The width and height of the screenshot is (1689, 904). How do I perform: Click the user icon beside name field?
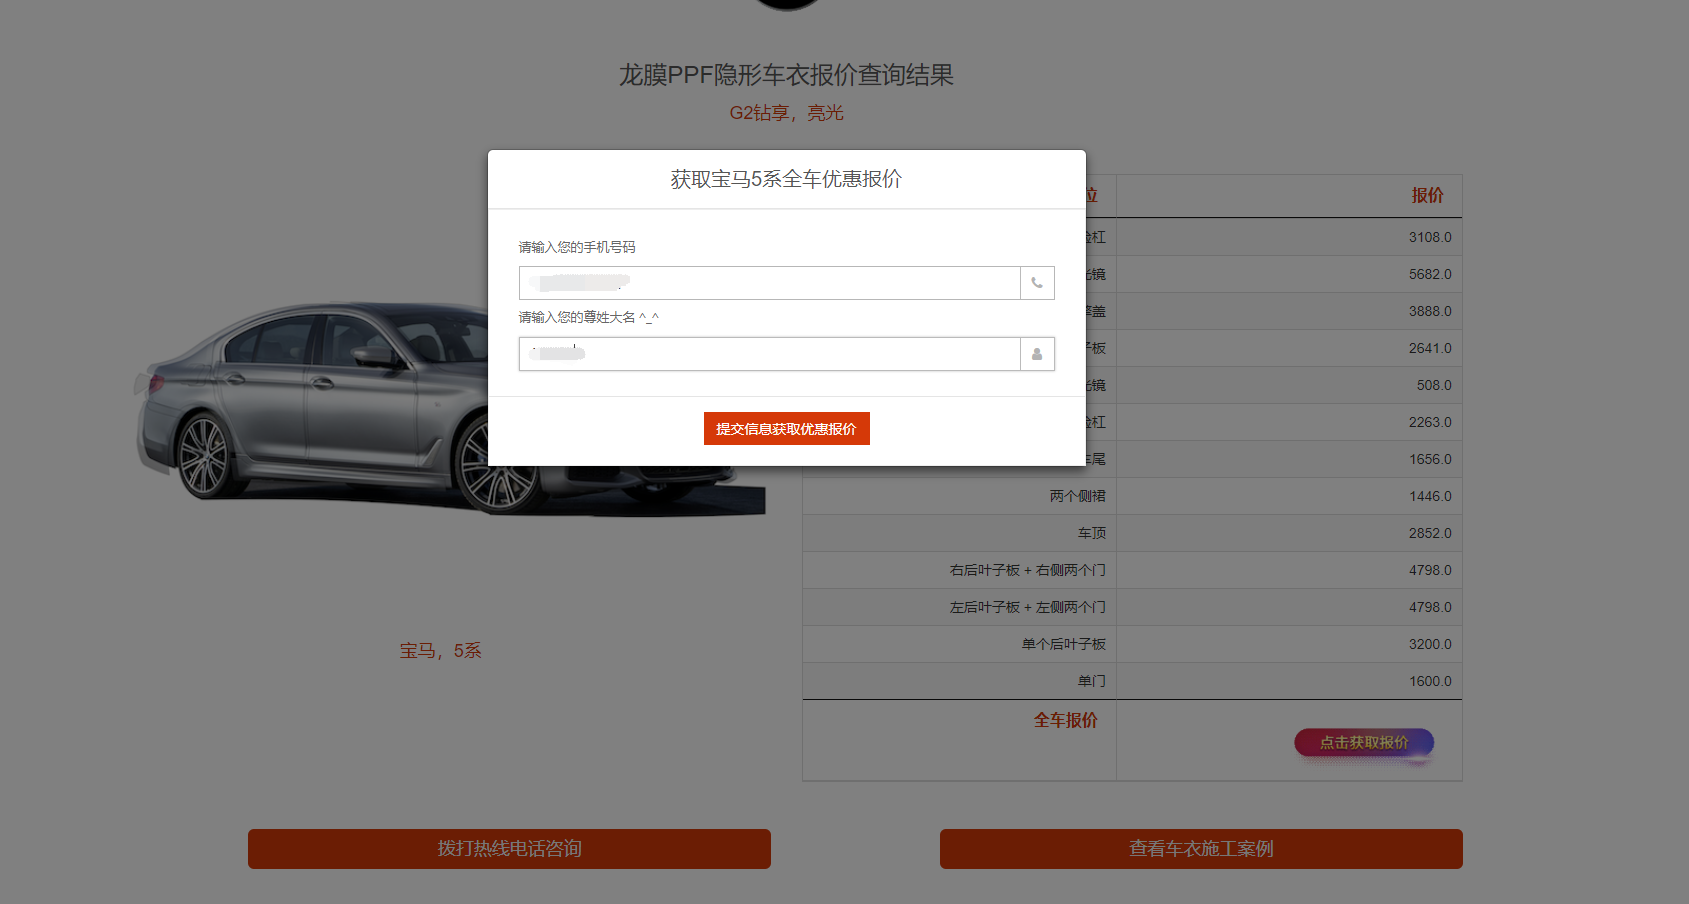point(1037,354)
